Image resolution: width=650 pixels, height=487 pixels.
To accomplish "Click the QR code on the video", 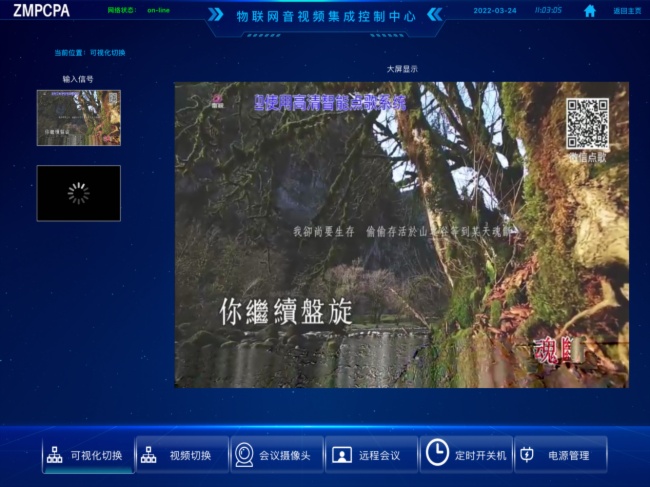I will click(588, 124).
